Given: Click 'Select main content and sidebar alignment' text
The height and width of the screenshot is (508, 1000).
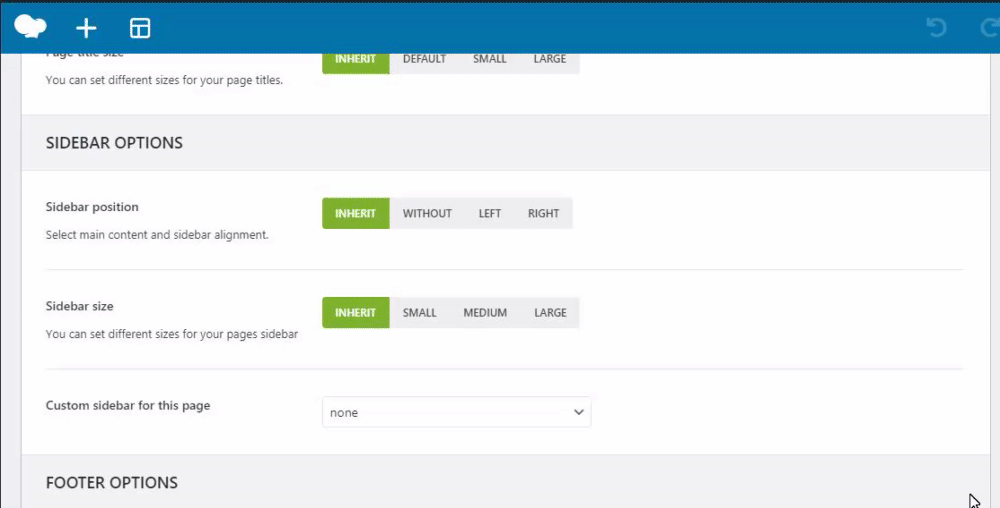Looking at the screenshot, I should pyautogui.click(x=158, y=235).
